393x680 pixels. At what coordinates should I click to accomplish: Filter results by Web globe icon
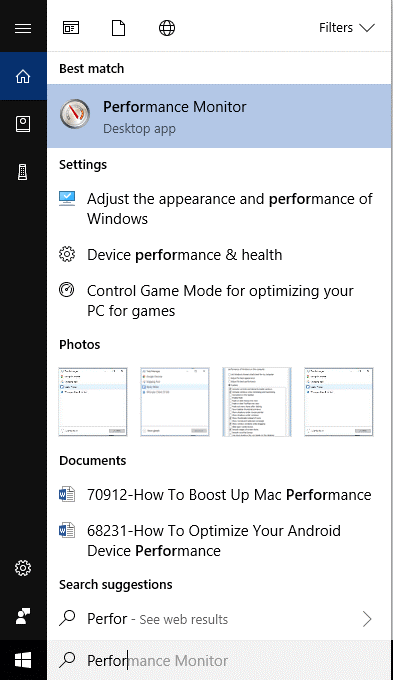(x=167, y=28)
